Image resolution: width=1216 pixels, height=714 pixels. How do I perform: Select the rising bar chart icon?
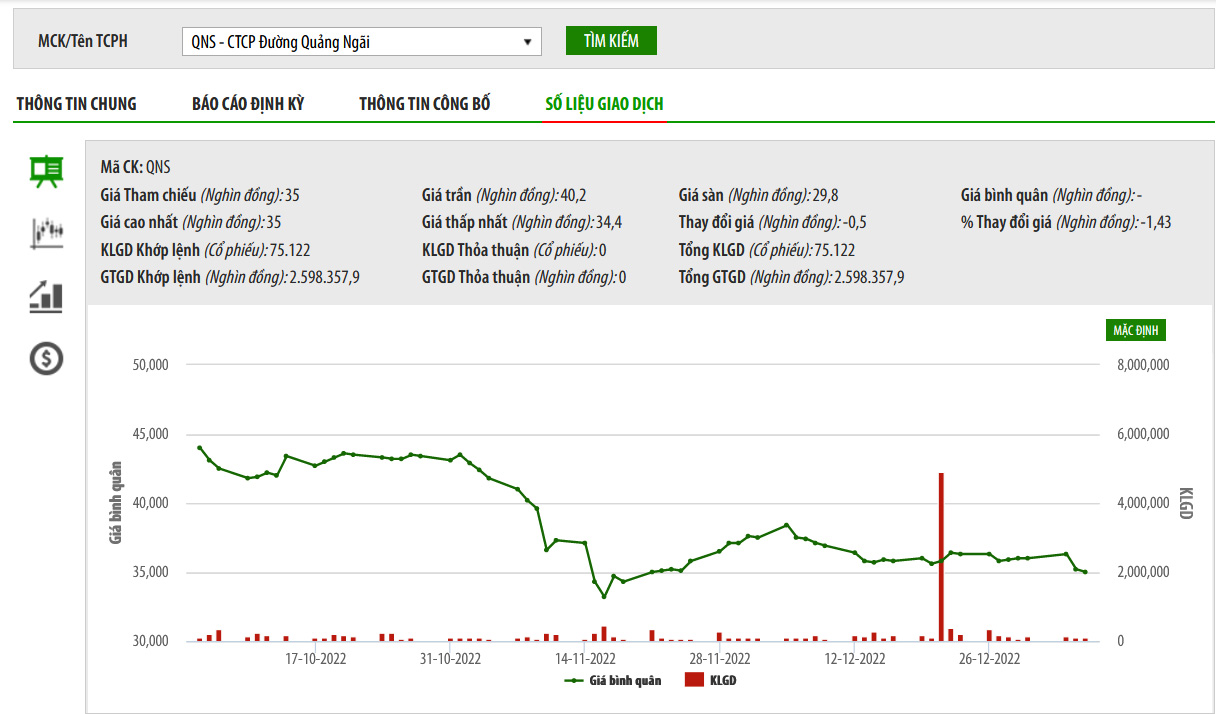[x=46, y=296]
